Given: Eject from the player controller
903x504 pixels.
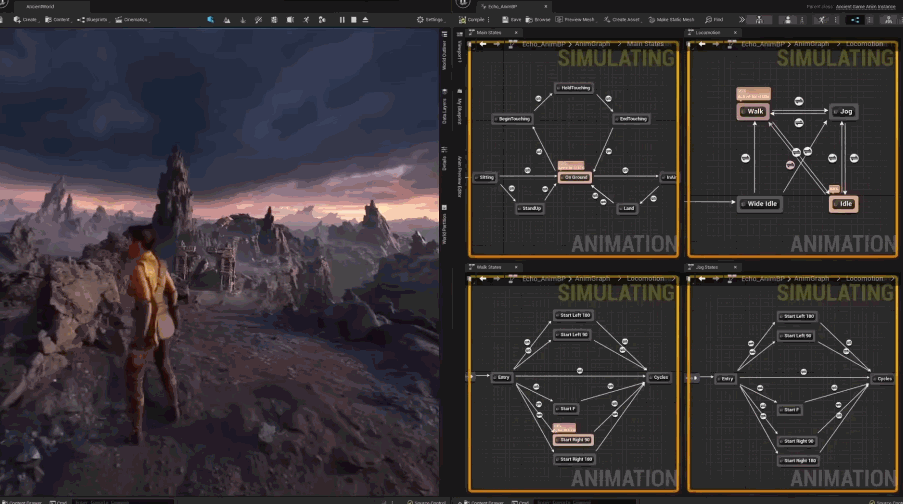Looking at the screenshot, I should 365,20.
